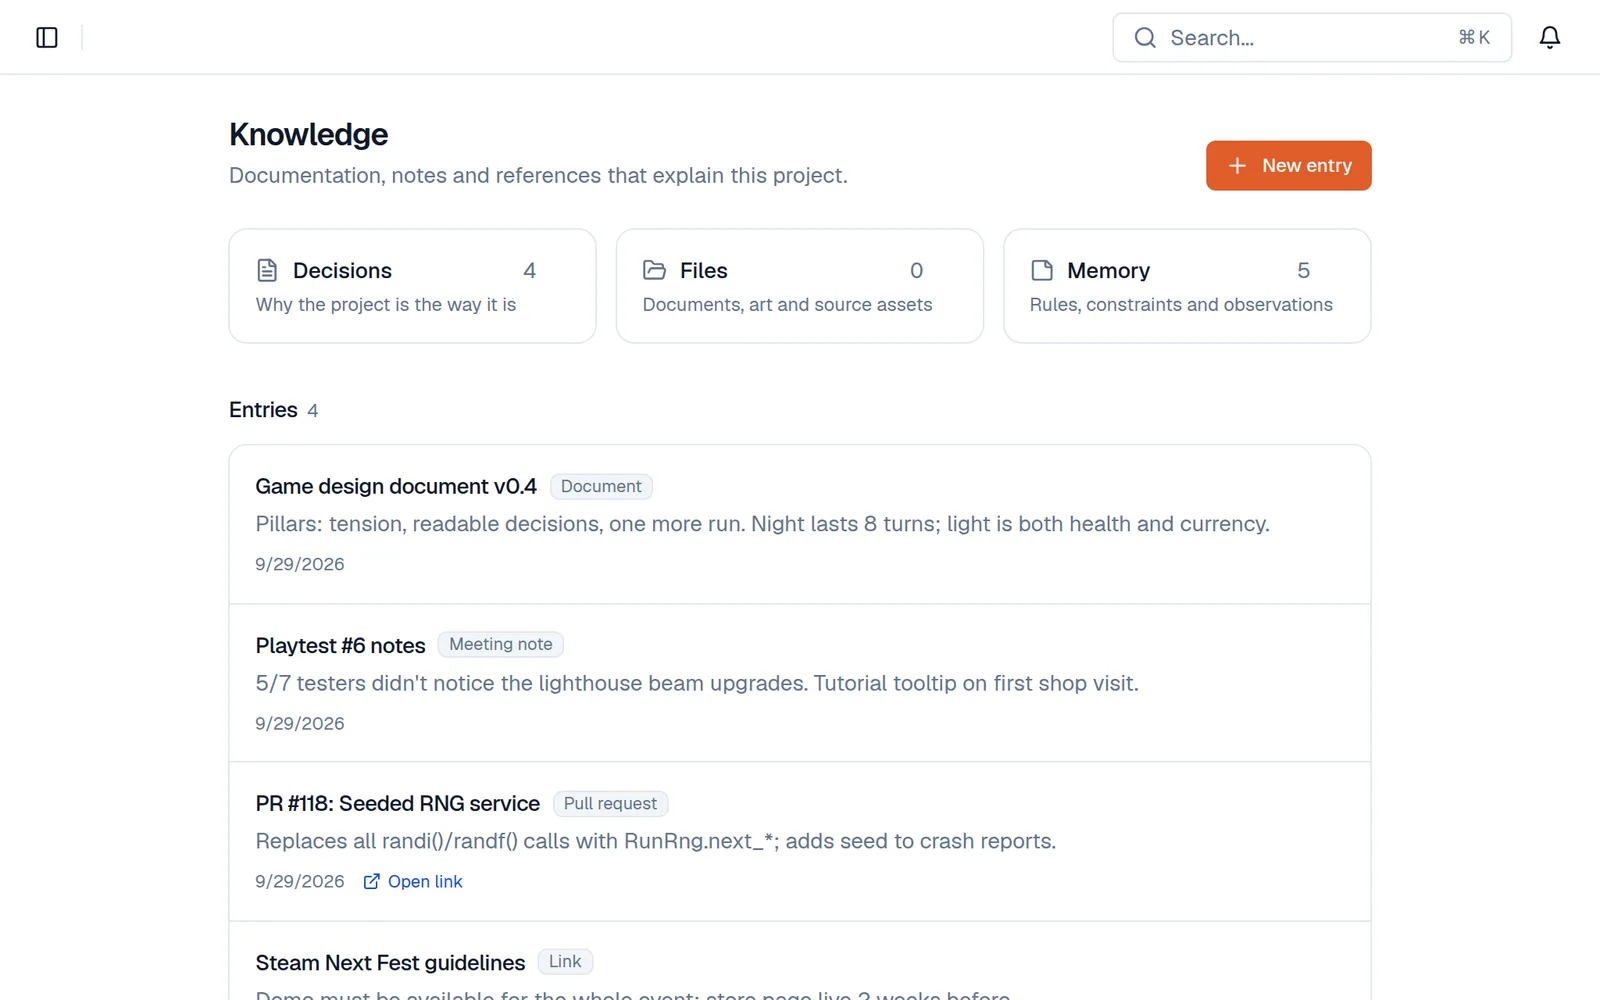Click the Document tag badge

[x=601, y=486]
